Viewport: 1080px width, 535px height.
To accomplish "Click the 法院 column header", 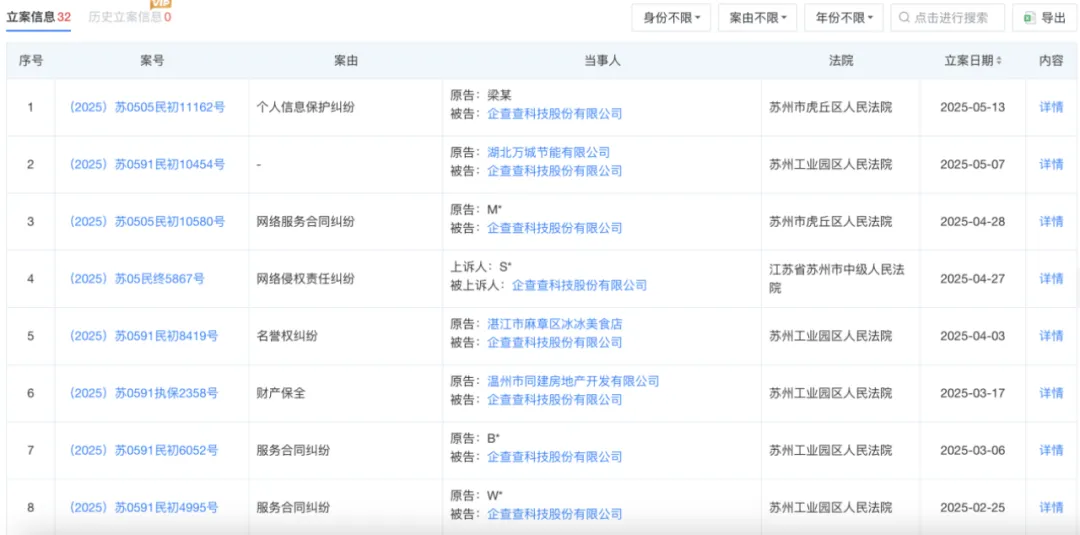I will [x=840, y=61].
